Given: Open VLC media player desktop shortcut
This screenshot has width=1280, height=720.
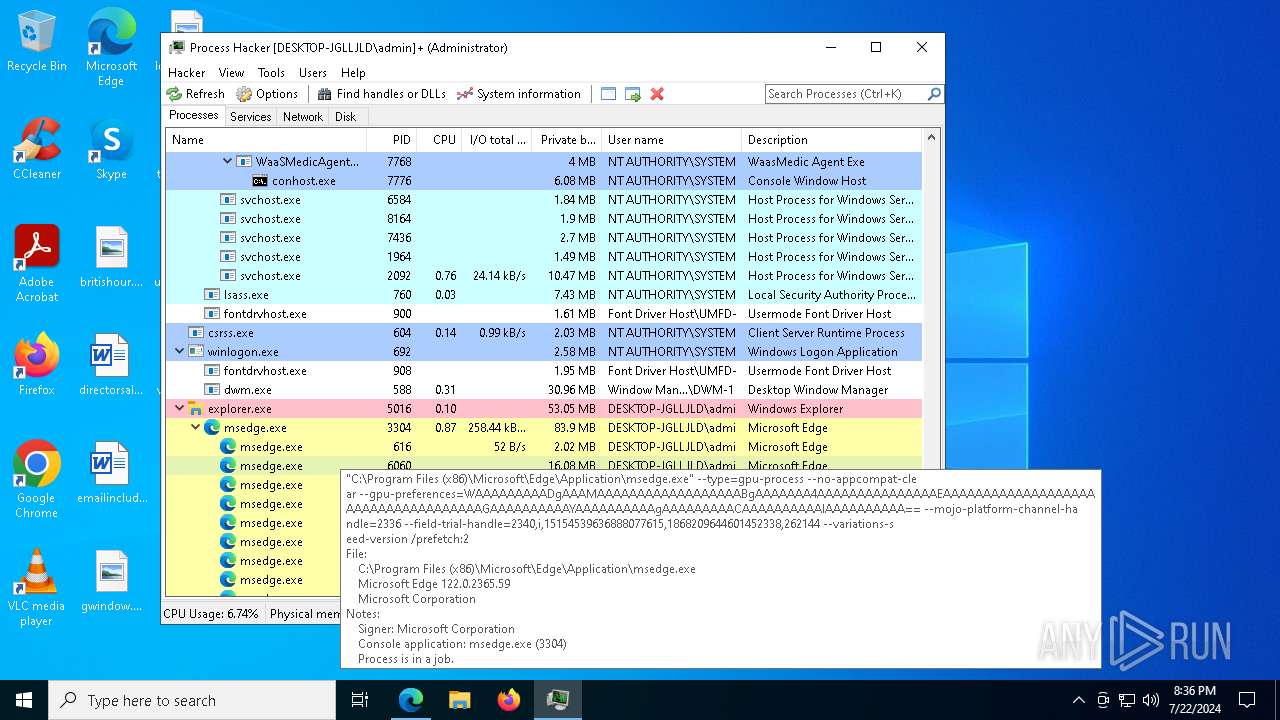Looking at the screenshot, I should coord(37,588).
